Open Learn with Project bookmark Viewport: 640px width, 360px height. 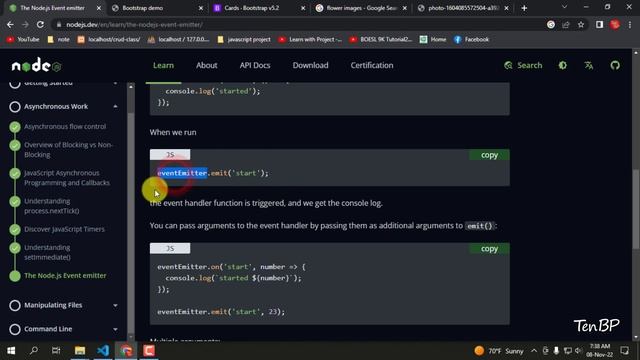coord(310,39)
